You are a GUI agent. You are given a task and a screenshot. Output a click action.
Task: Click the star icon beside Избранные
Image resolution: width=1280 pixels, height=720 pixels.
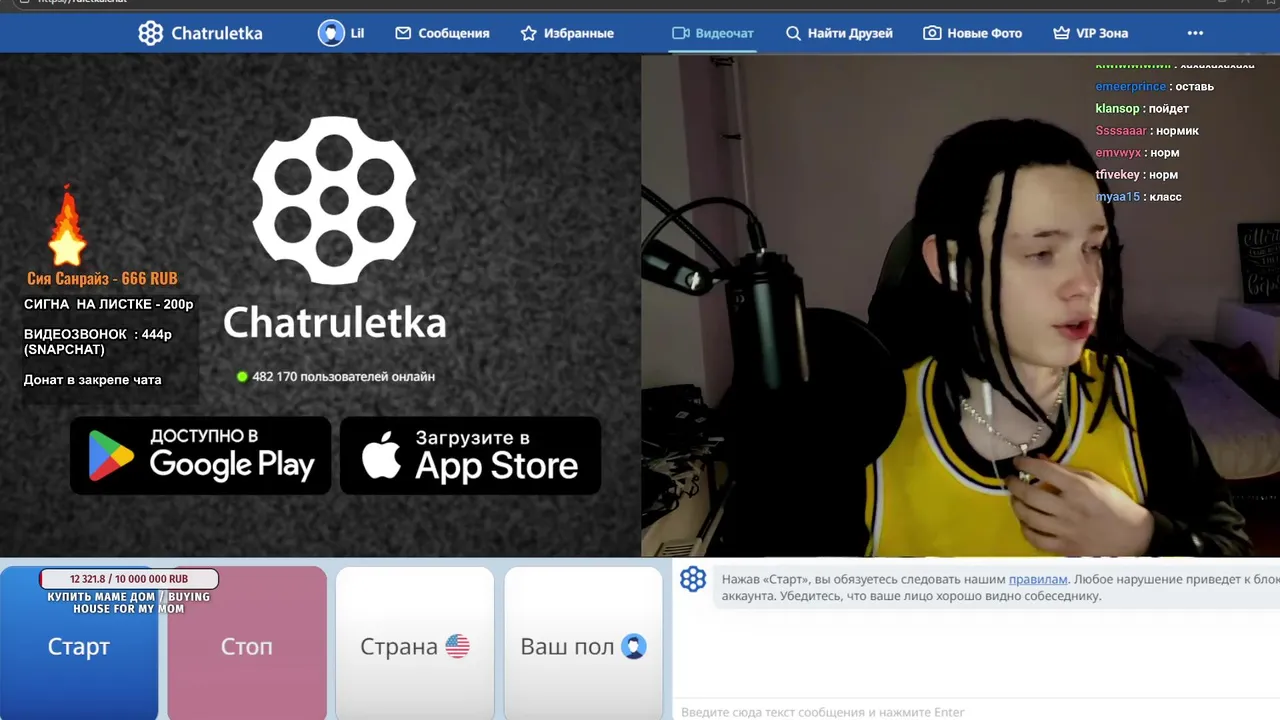[x=529, y=33]
